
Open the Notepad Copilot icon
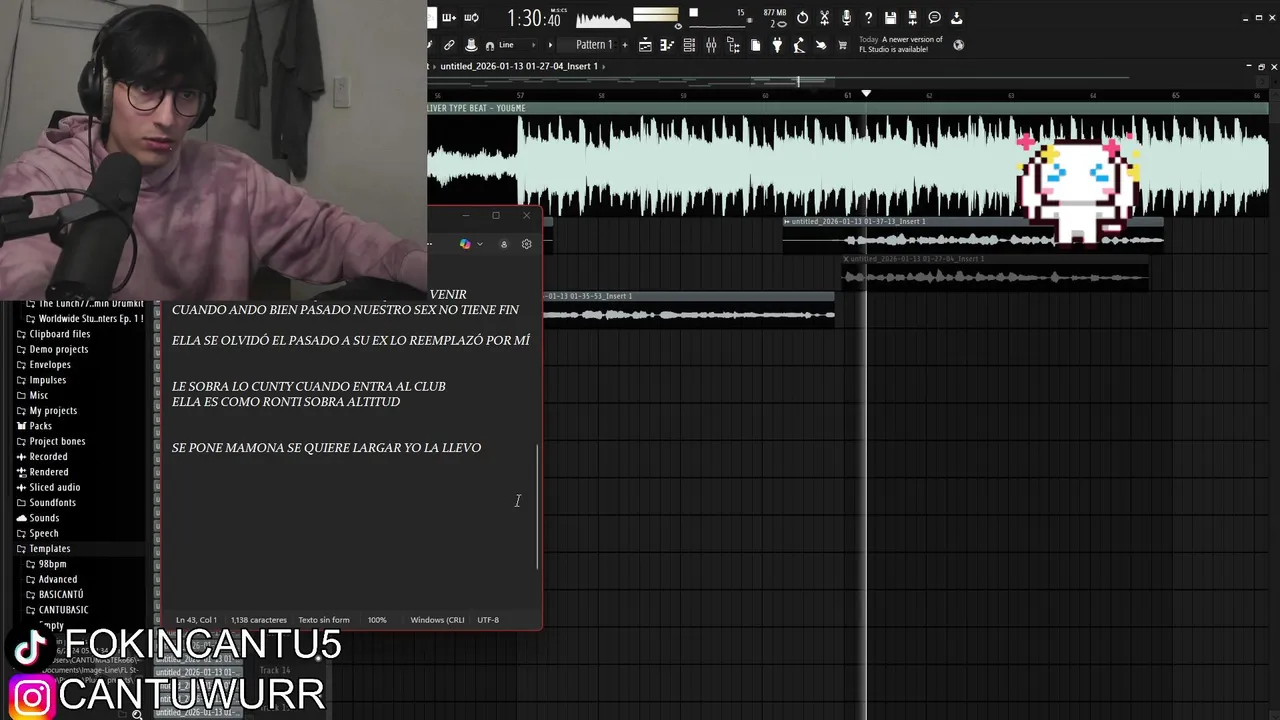tap(465, 244)
